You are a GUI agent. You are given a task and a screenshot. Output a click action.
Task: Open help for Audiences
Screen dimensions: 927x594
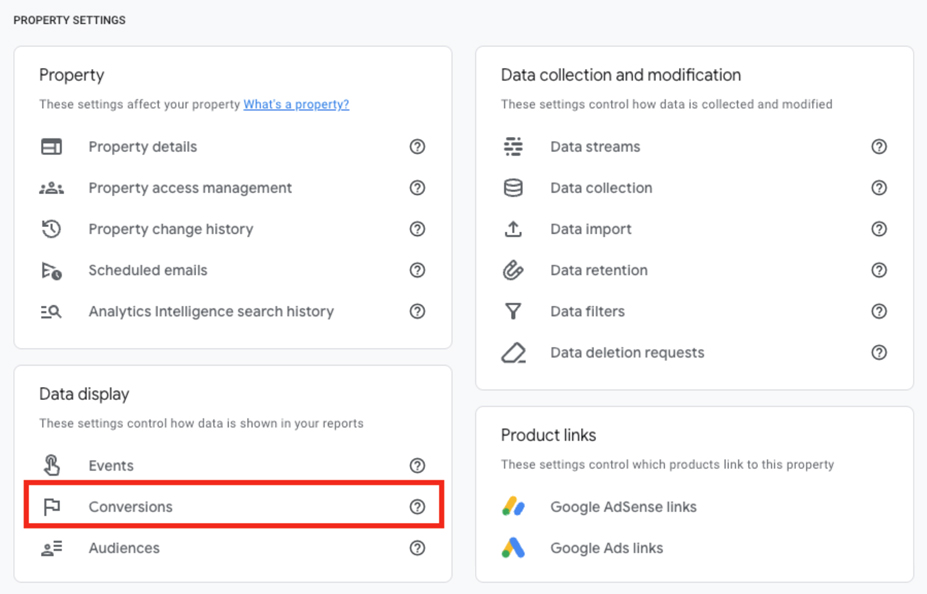tap(417, 548)
